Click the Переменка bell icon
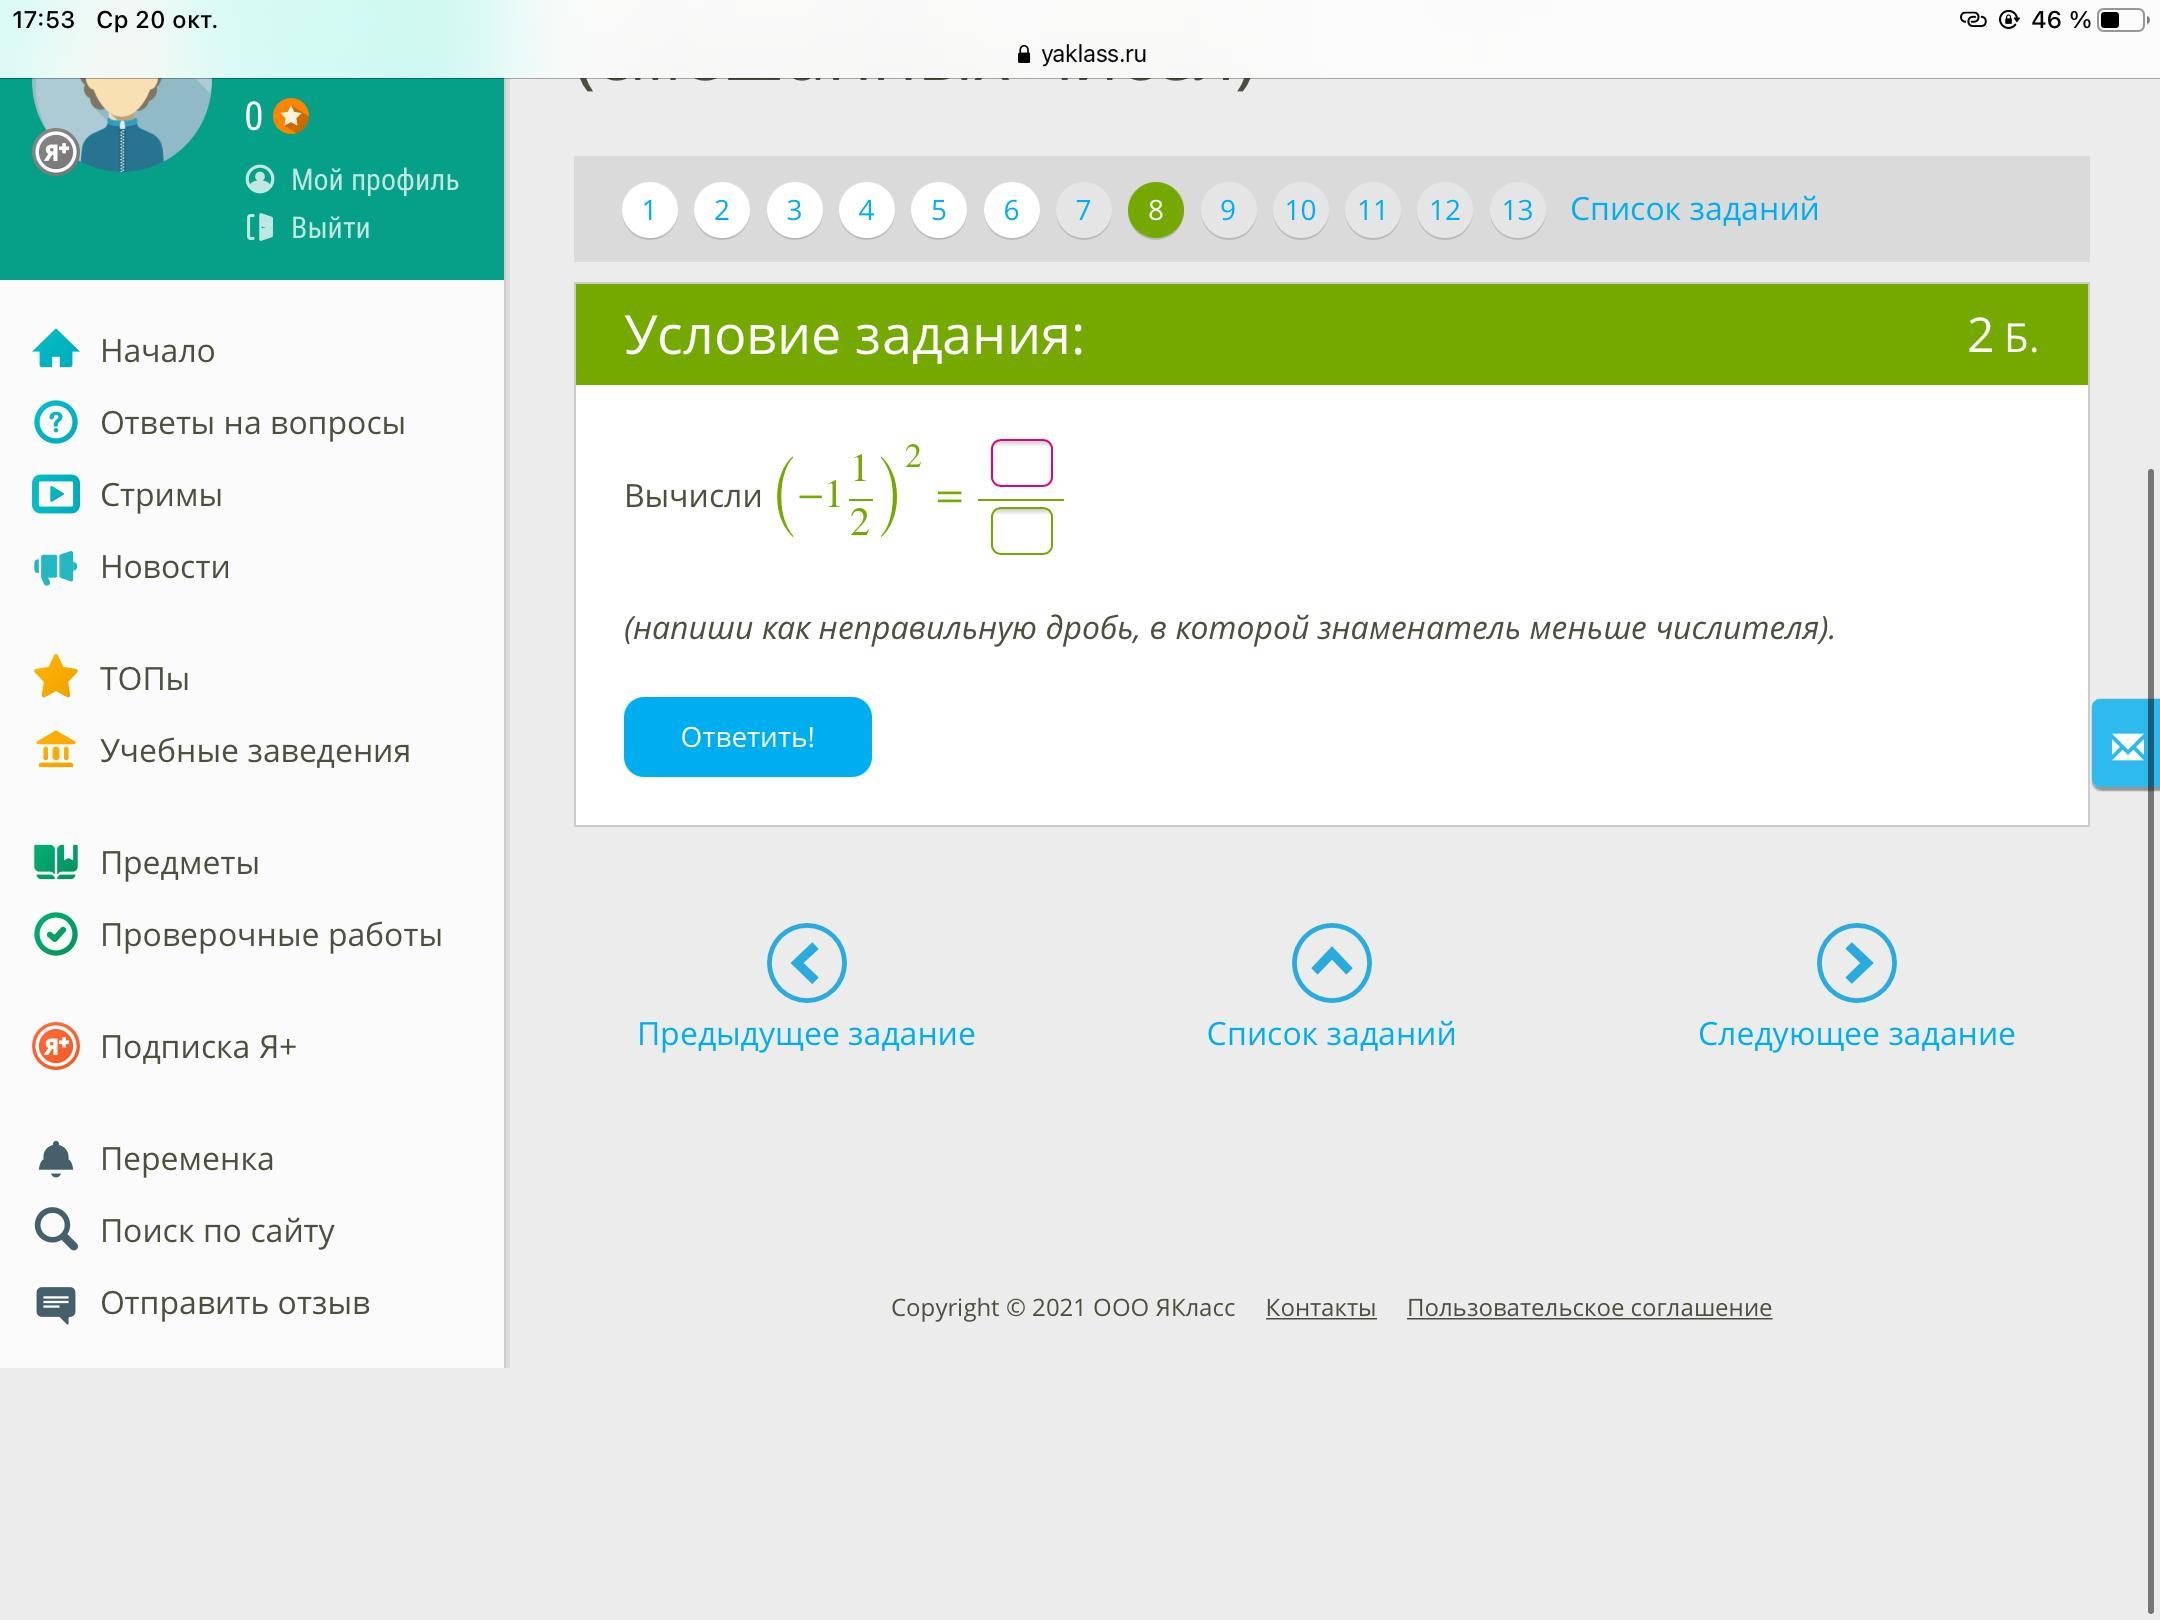This screenshot has width=2160, height=1620. 56,1158
